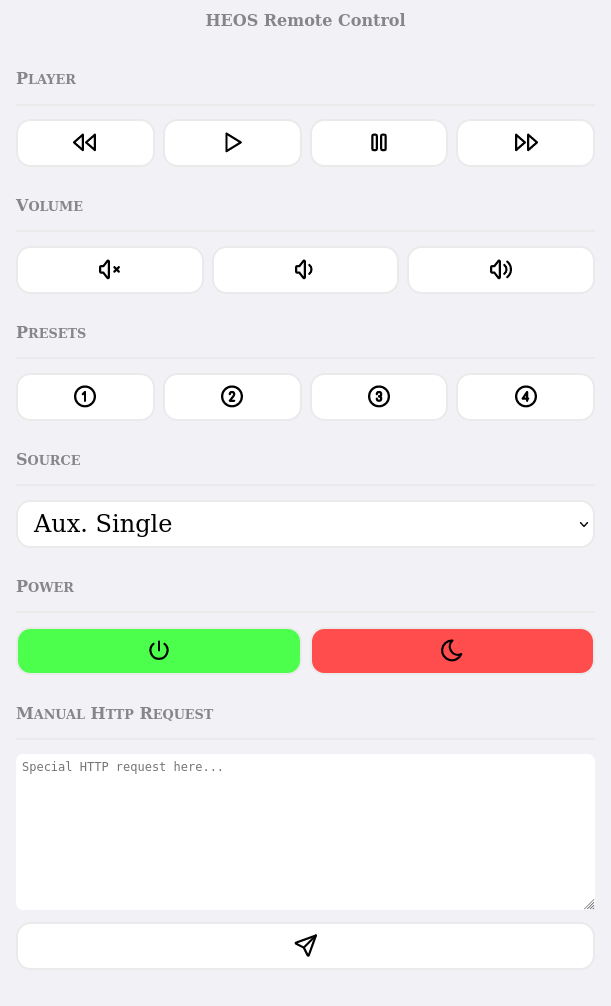Select preset number 4

[x=525, y=396]
